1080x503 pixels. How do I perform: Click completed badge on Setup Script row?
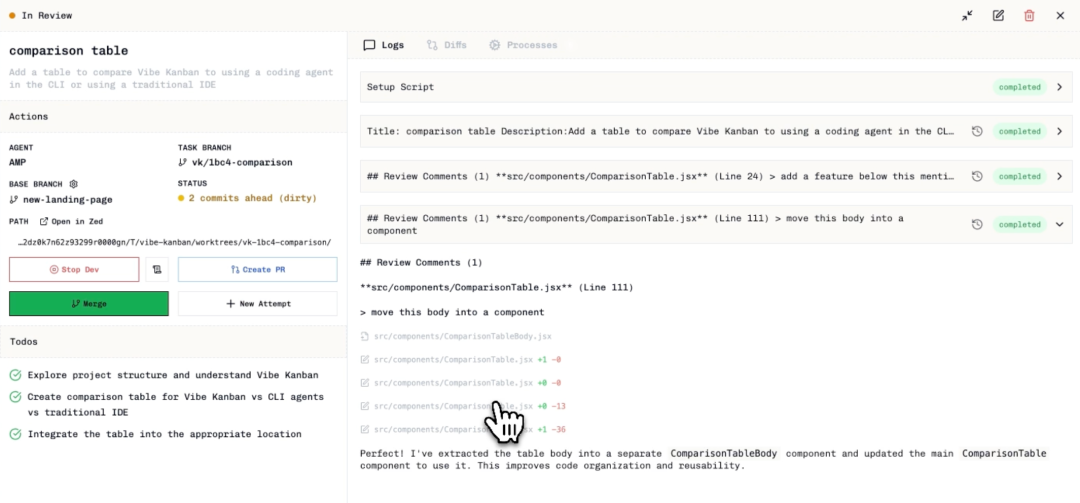tap(1019, 87)
